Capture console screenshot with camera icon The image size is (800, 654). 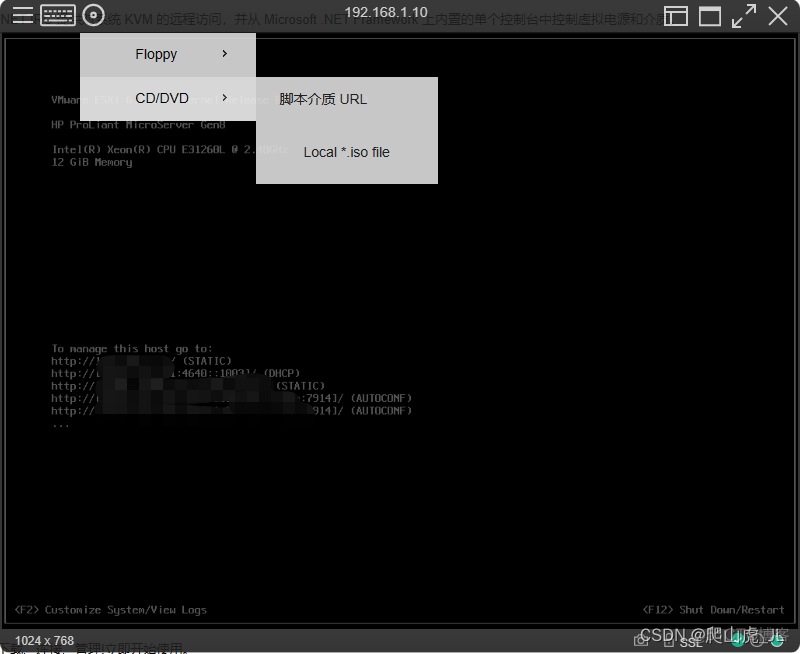641,641
